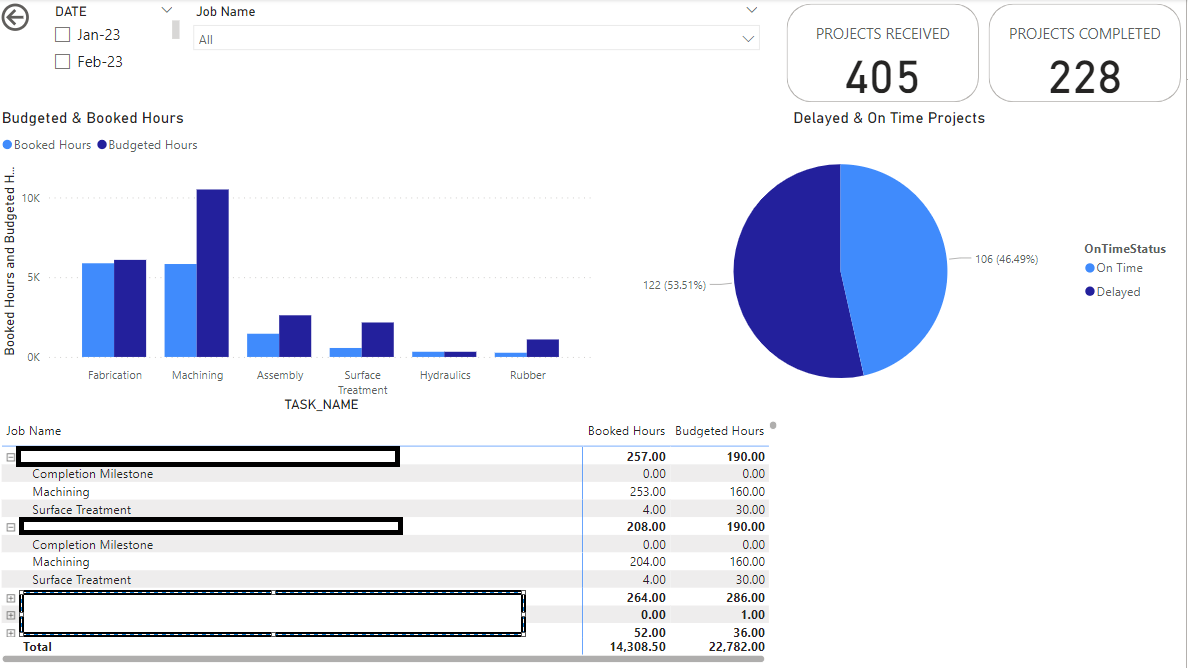Tick the Jan-23 date checkbox
This screenshot has width=1188, height=668.
(63, 35)
